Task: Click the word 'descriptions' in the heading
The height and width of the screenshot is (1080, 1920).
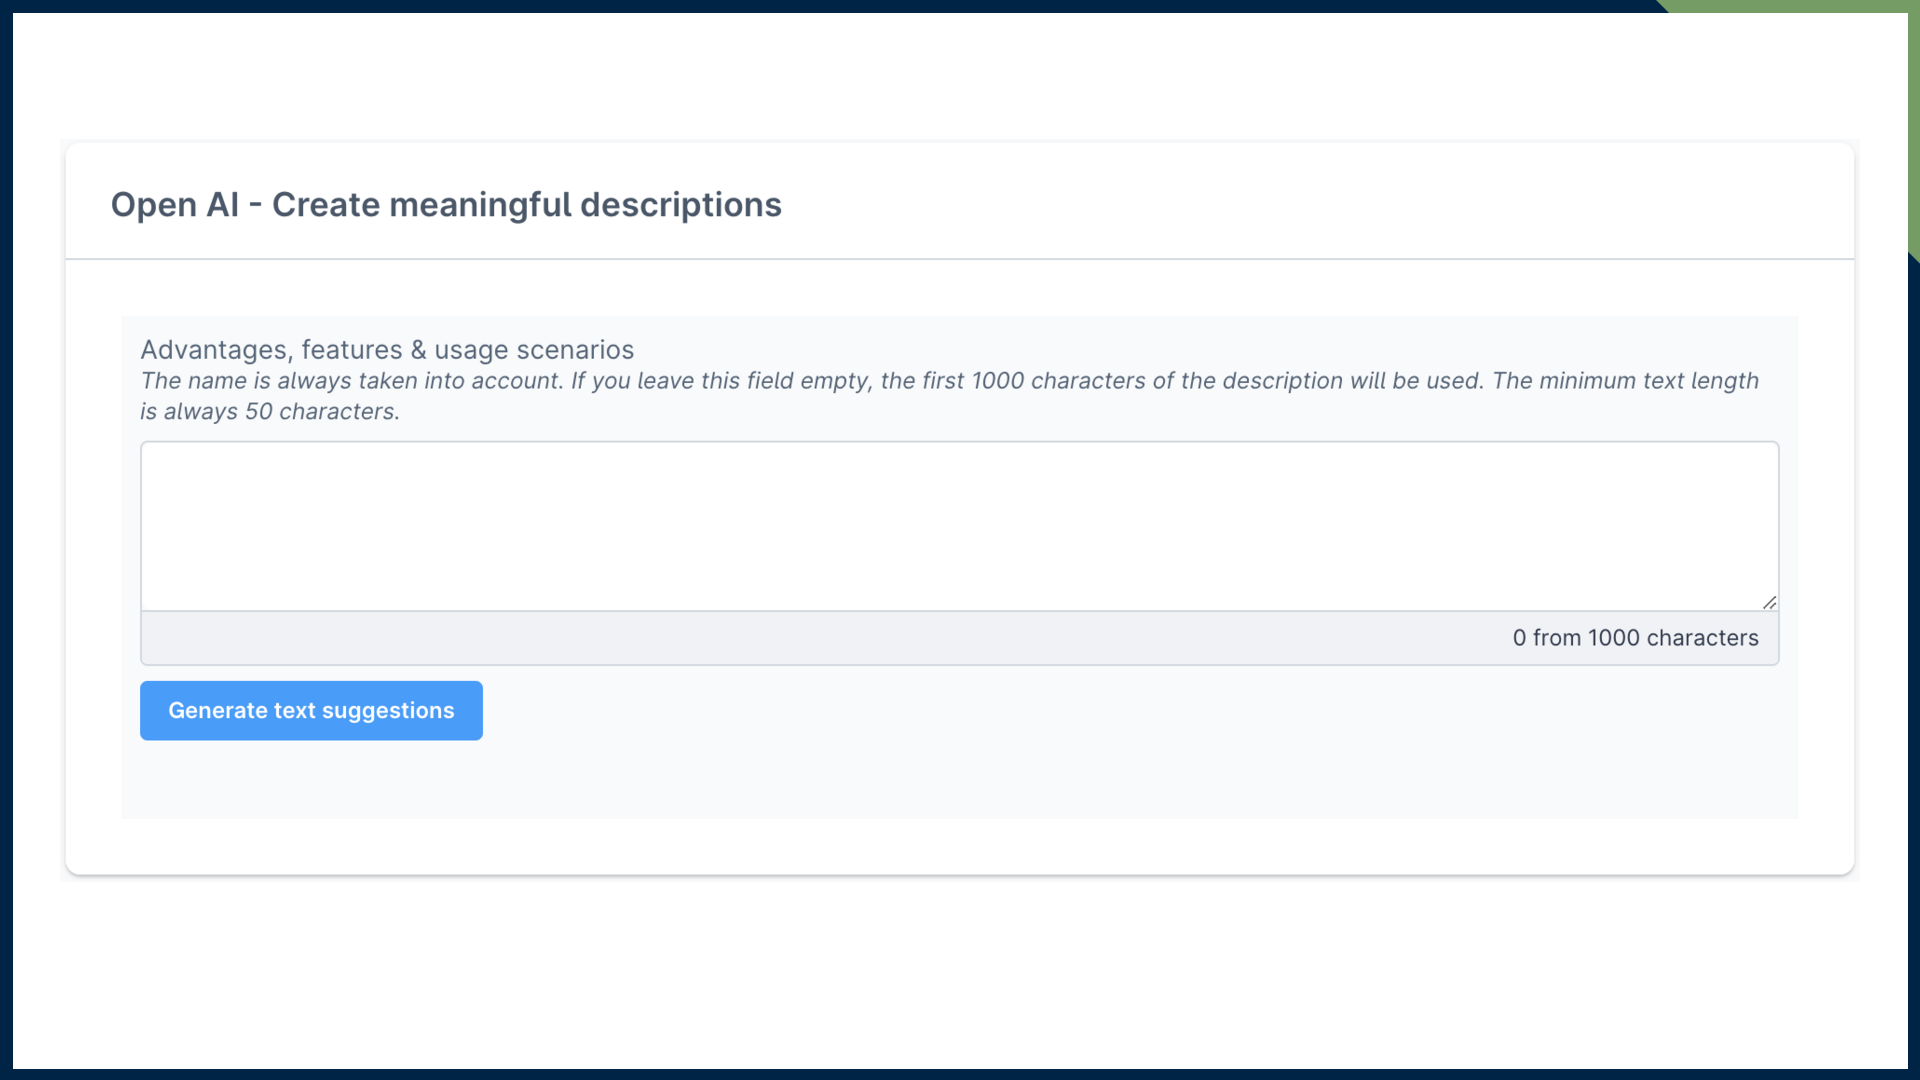Action: point(680,204)
